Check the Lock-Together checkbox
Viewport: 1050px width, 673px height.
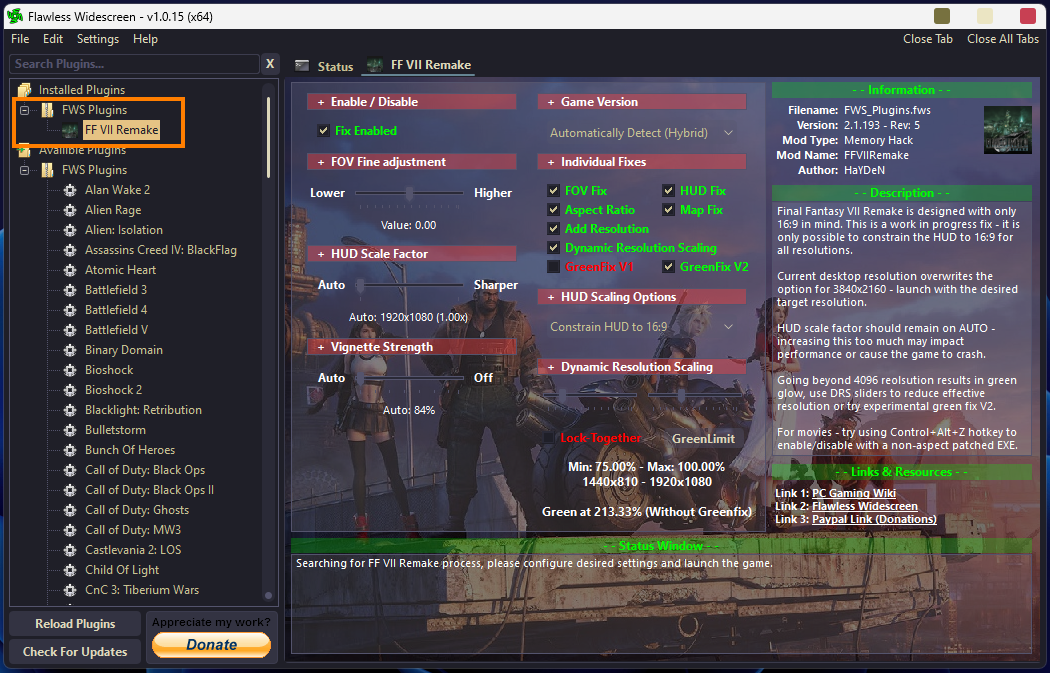pos(549,438)
